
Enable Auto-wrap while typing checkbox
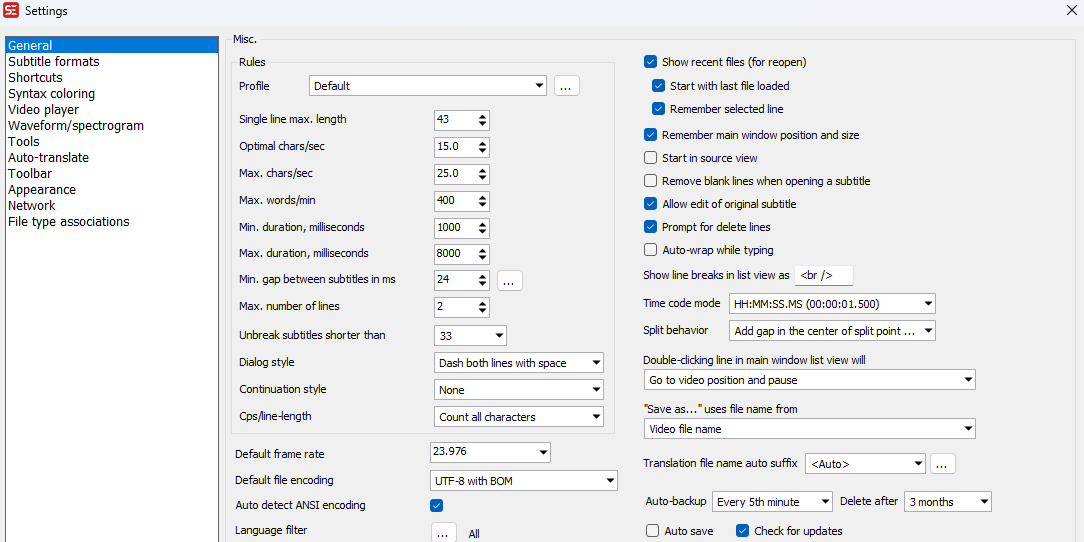(651, 250)
